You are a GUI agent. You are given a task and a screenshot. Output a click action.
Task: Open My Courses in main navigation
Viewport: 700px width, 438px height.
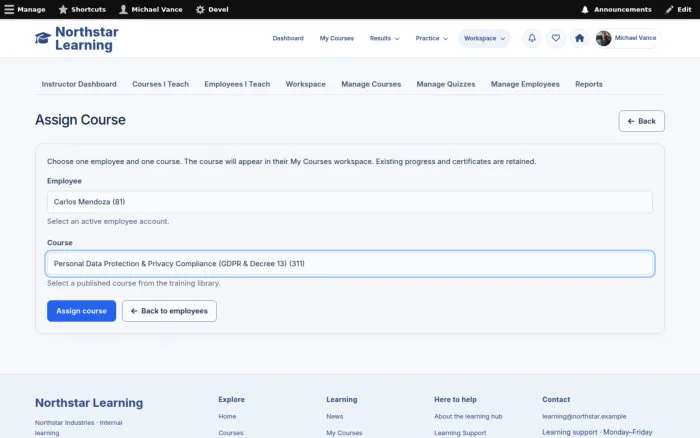(x=337, y=38)
